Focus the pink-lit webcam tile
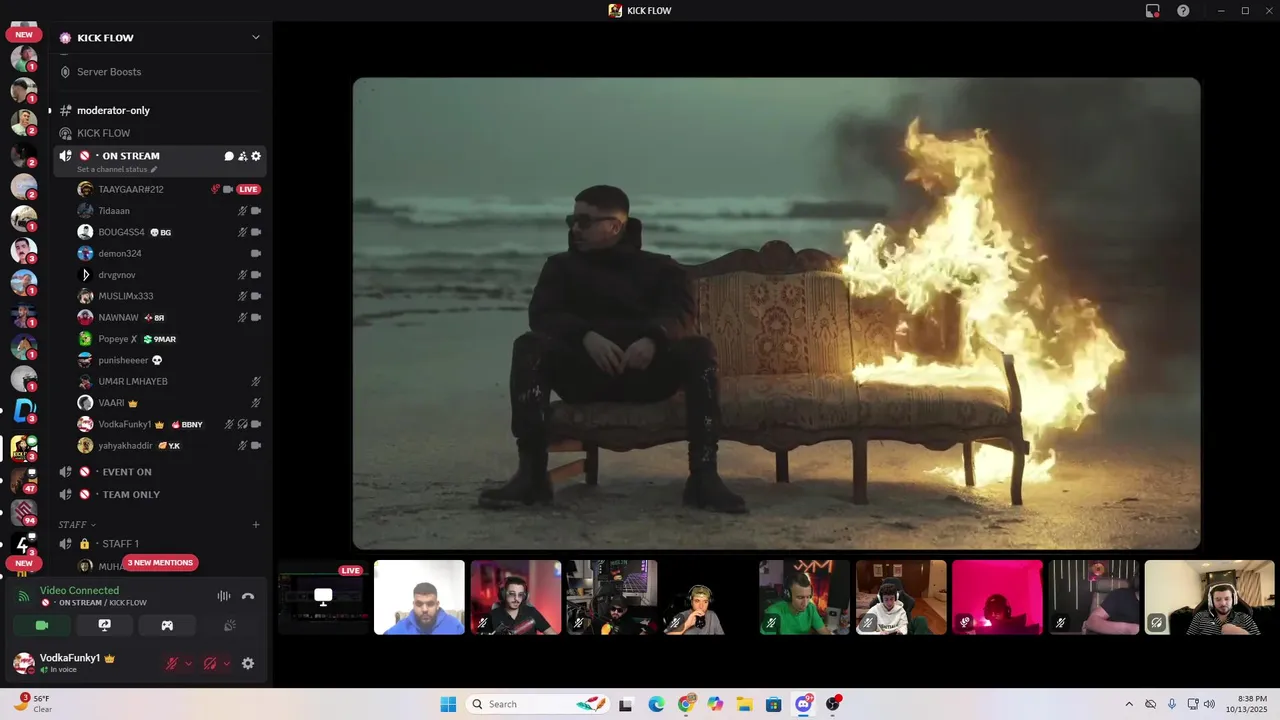The width and height of the screenshot is (1280, 720). (x=997, y=597)
